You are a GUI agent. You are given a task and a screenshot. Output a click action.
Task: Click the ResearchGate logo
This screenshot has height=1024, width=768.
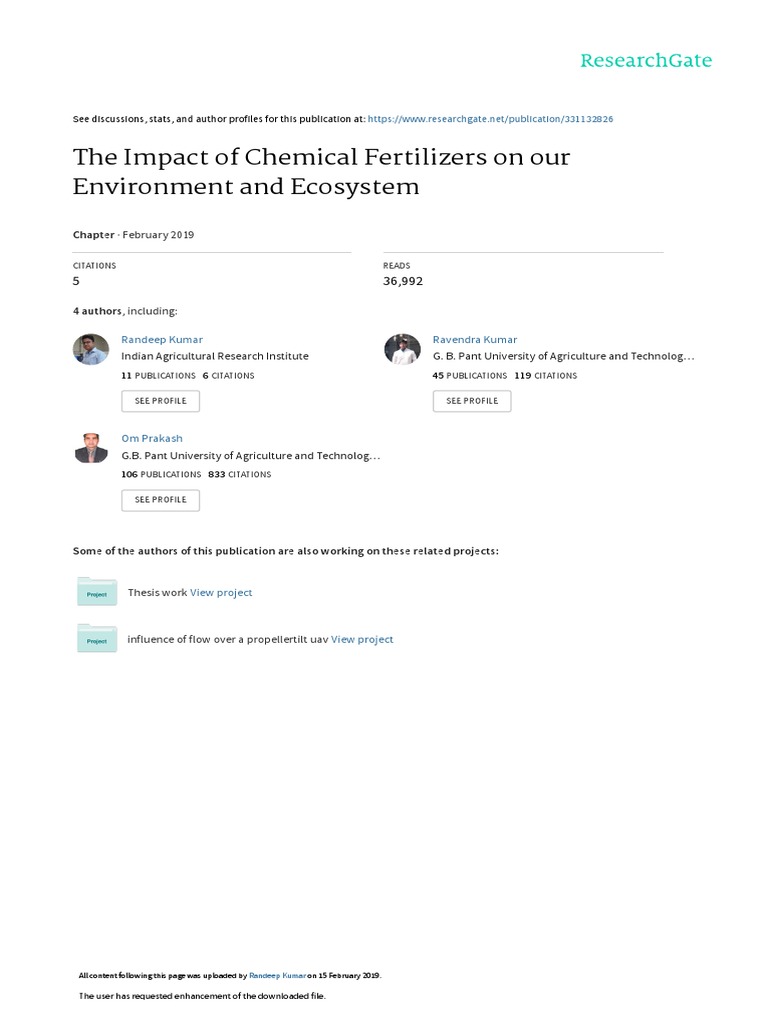point(646,61)
